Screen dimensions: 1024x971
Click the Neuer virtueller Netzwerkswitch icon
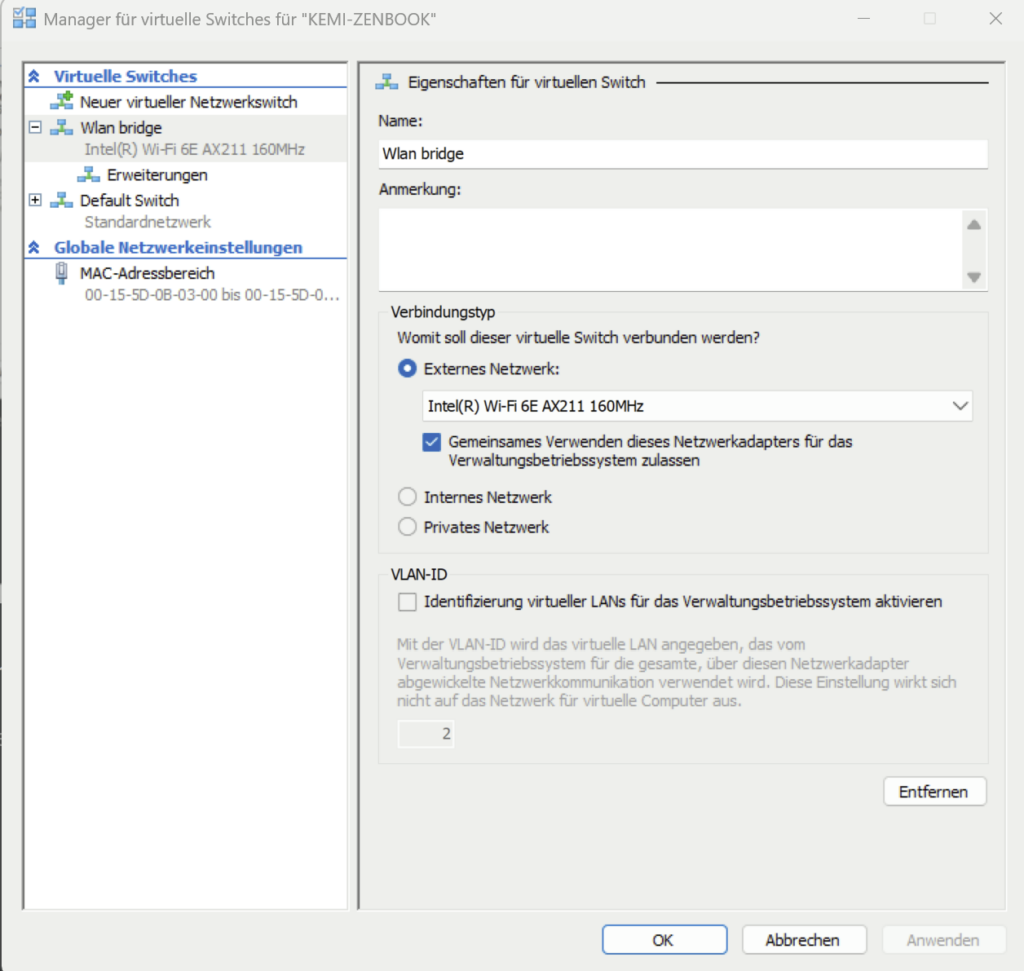point(62,101)
